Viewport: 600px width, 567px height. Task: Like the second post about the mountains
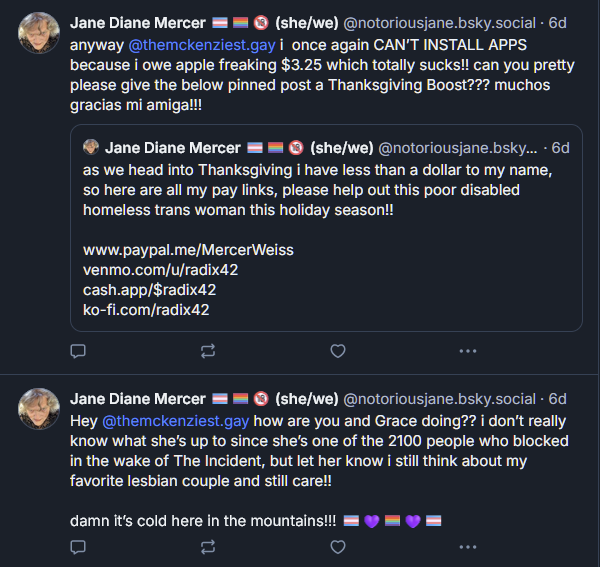pos(338,547)
